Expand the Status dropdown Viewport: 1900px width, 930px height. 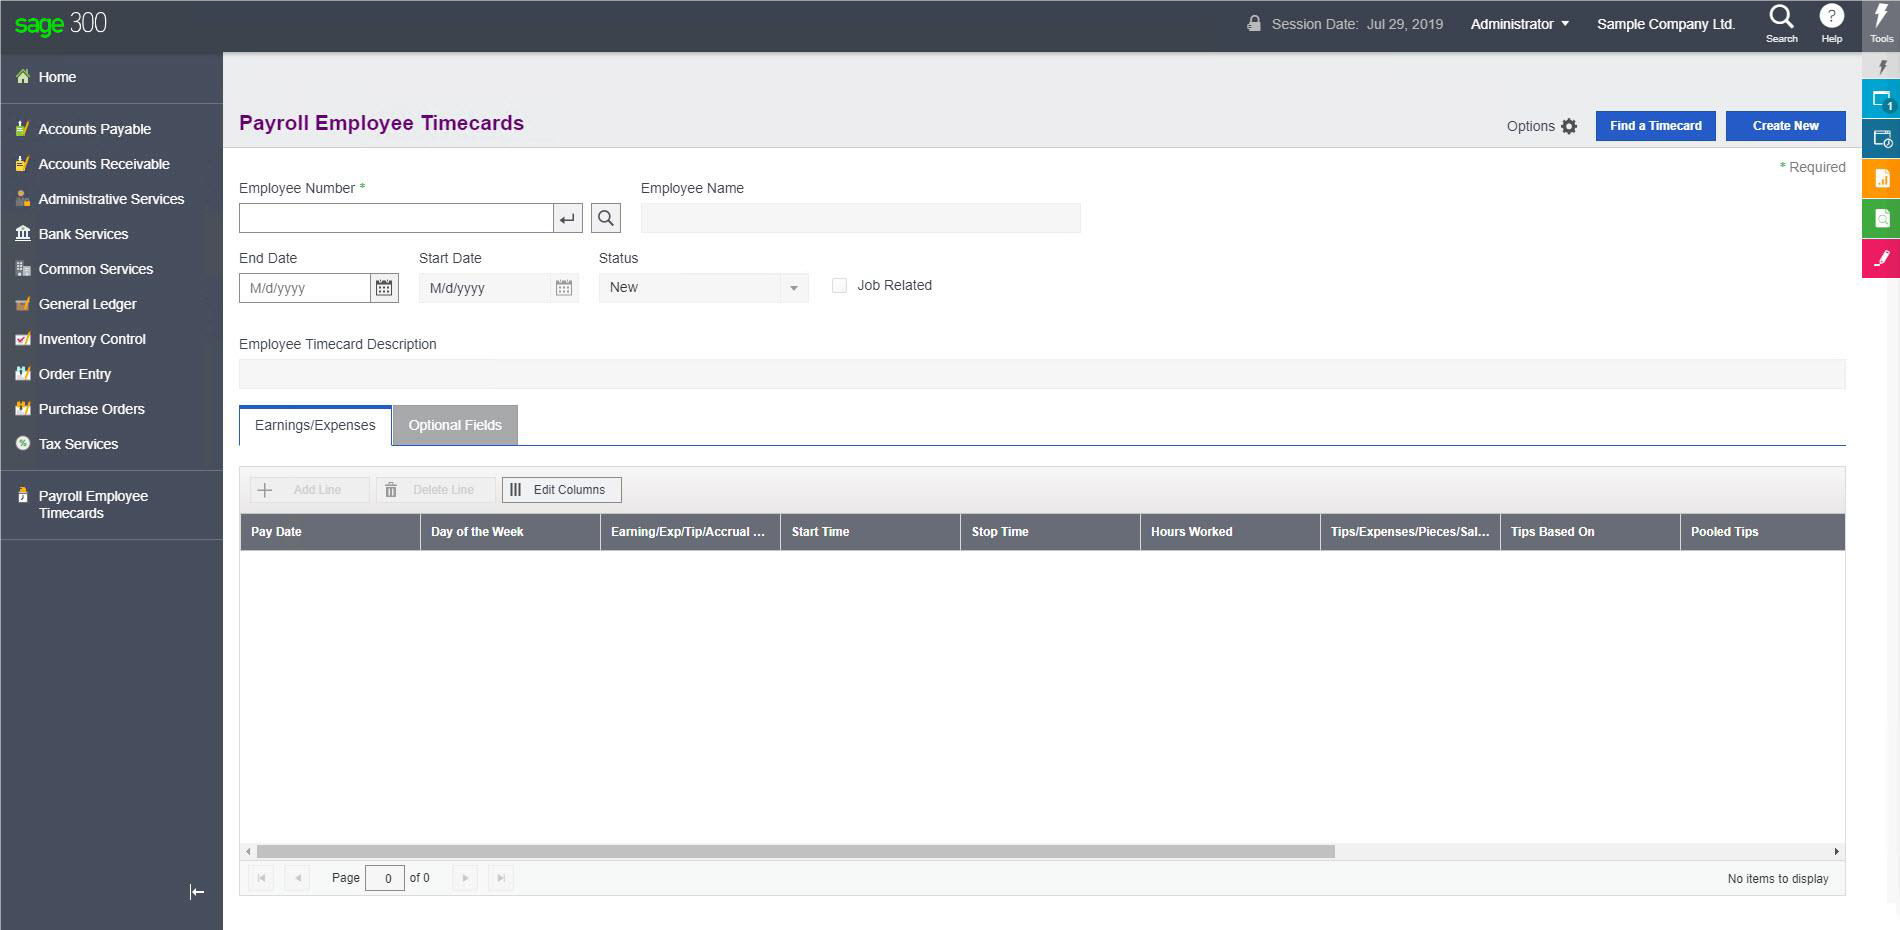pyautogui.click(x=793, y=288)
